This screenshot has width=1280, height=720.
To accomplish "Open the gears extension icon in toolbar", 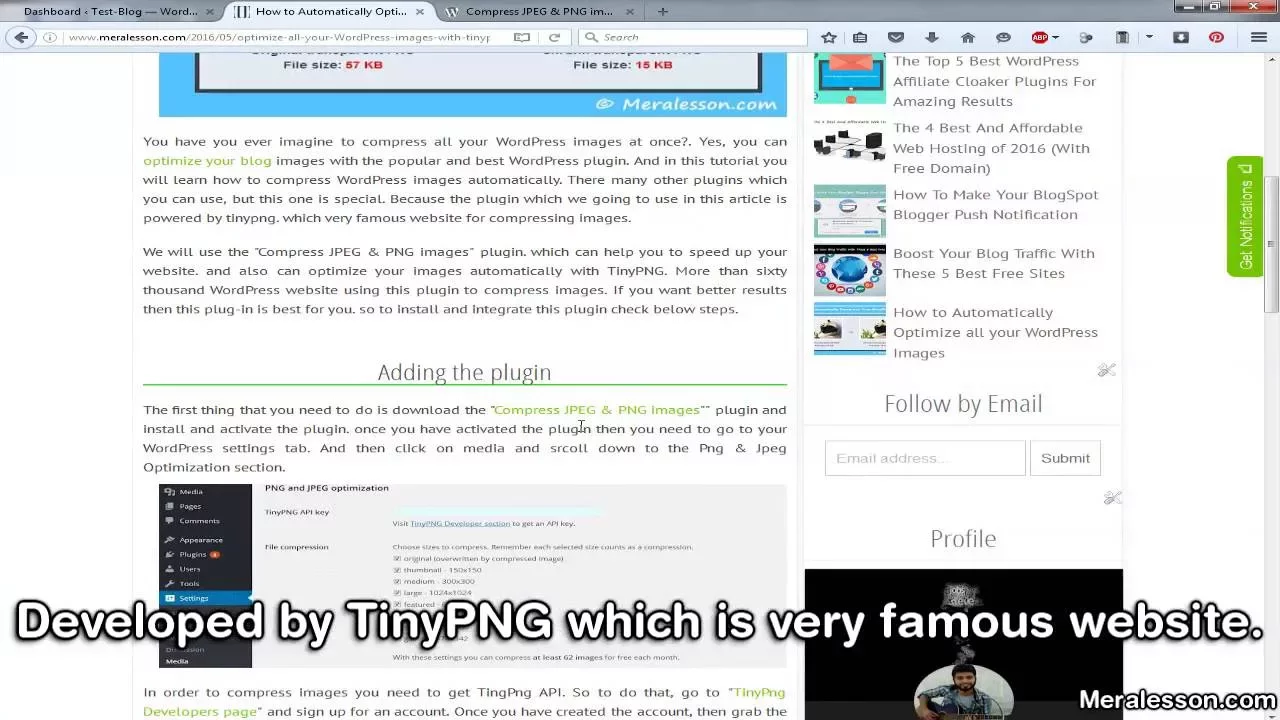I will [1086, 37].
